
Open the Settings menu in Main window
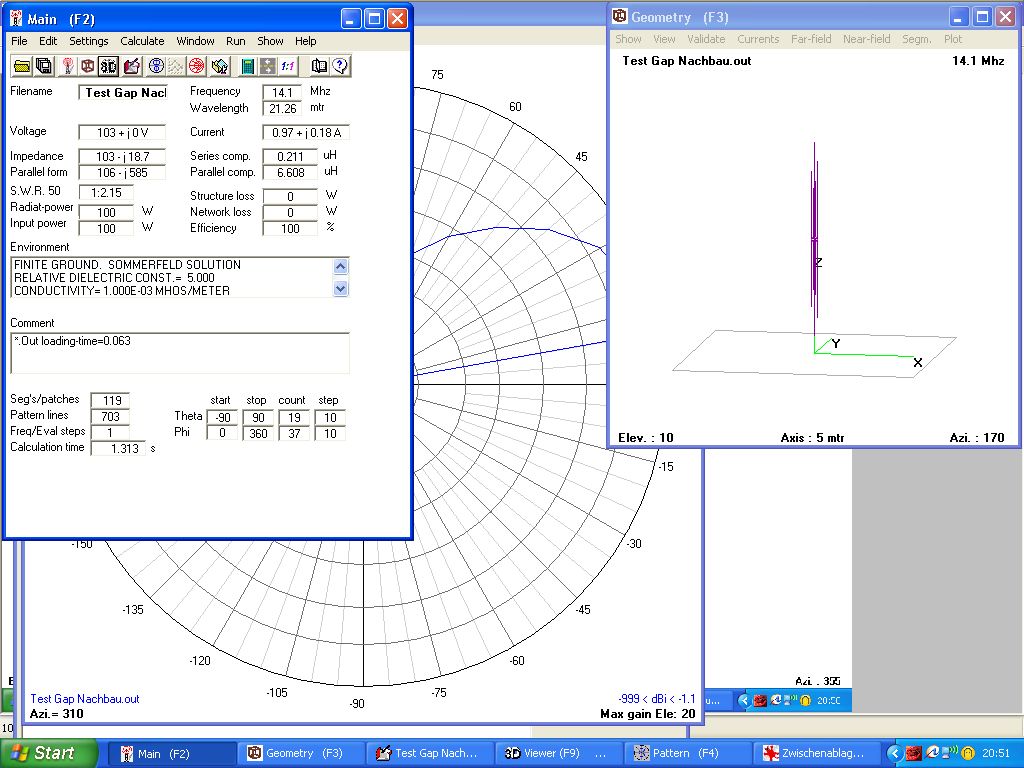point(89,41)
